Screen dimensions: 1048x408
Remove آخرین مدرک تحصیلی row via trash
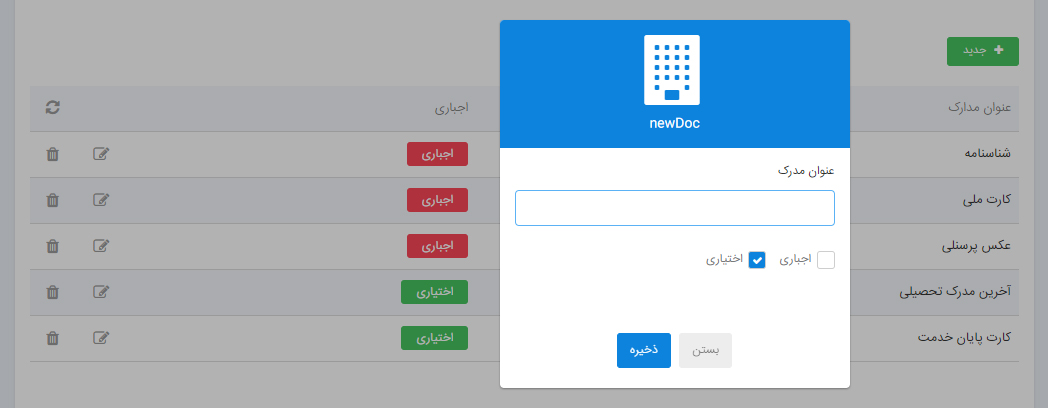coord(53,292)
